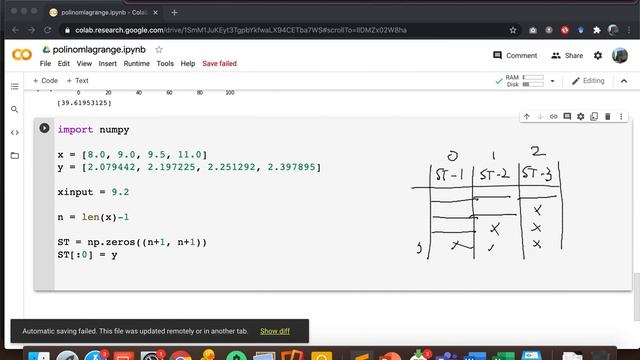
Task: Open notebook settings gear icon
Action: 598,56
